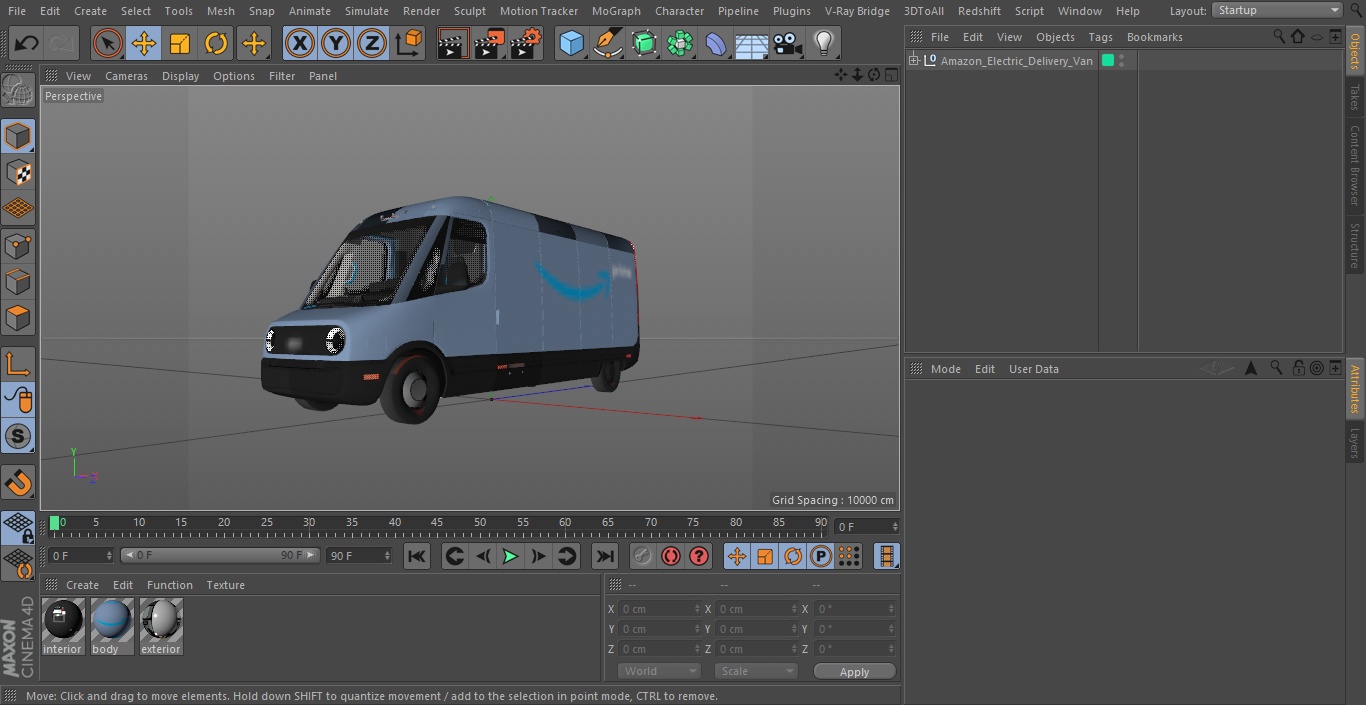
Task: Toggle Autokeying button
Action: pyautogui.click(x=671, y=556)
